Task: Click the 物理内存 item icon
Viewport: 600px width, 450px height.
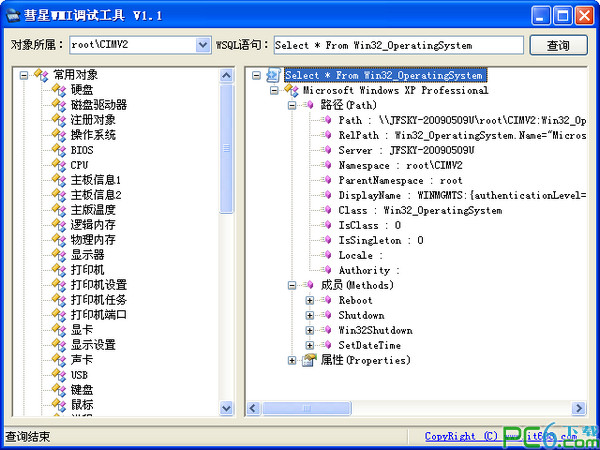Action: point(59,240)
